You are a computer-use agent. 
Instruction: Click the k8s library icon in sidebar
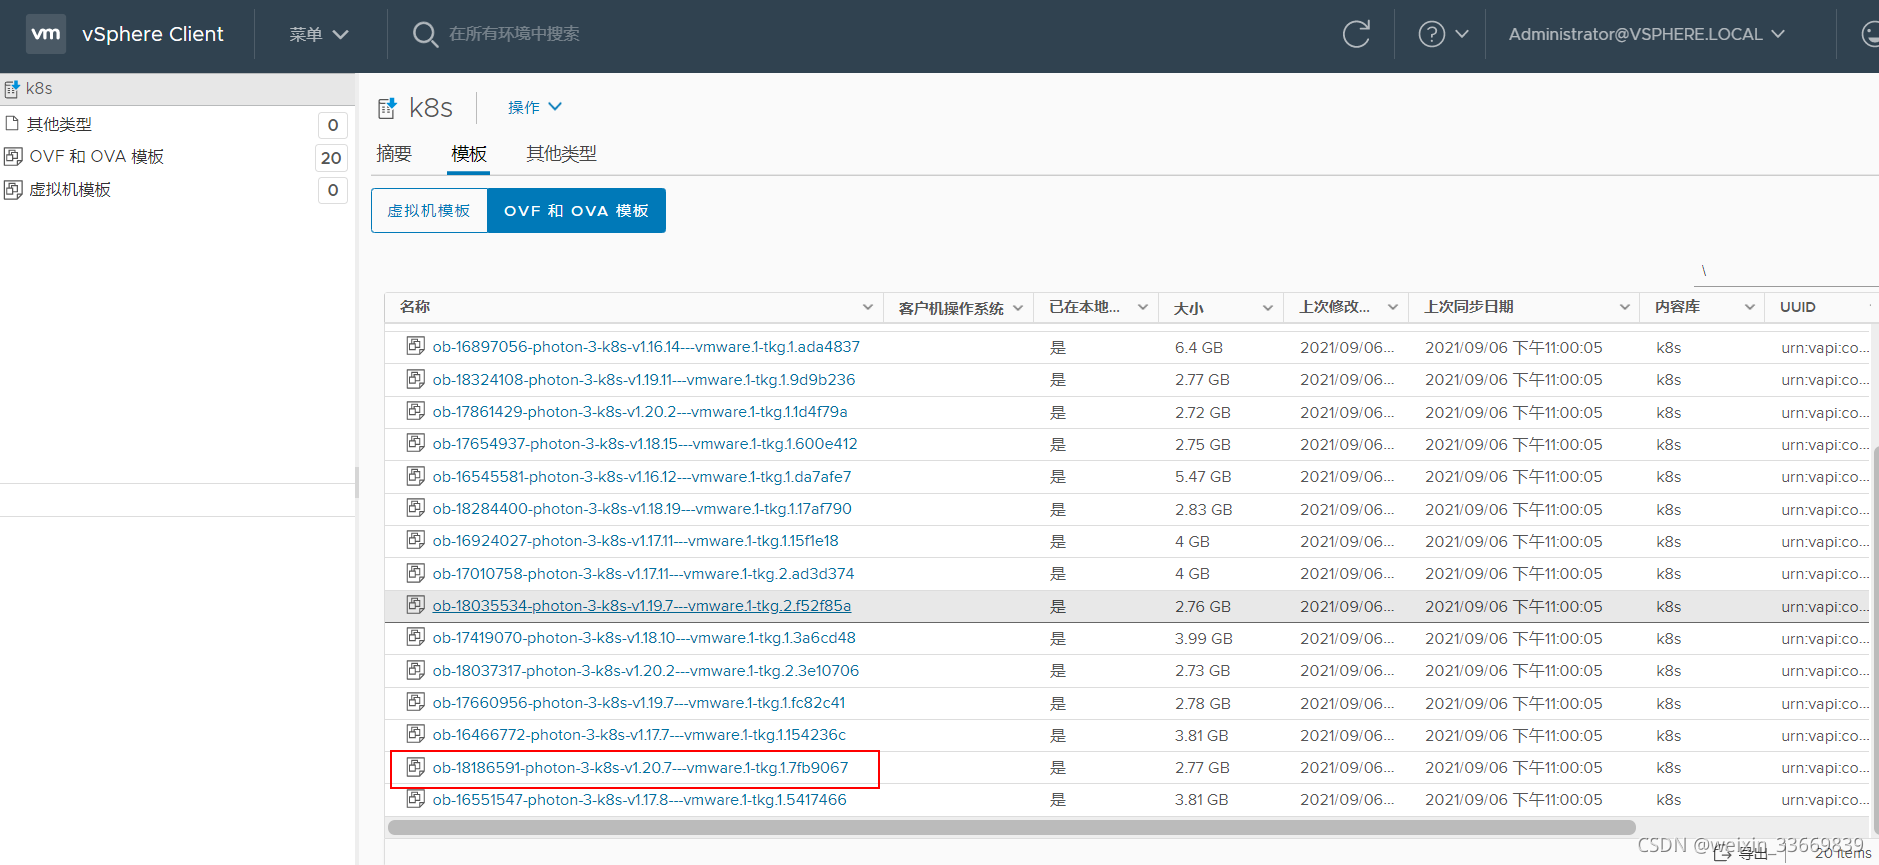point(12,89)
